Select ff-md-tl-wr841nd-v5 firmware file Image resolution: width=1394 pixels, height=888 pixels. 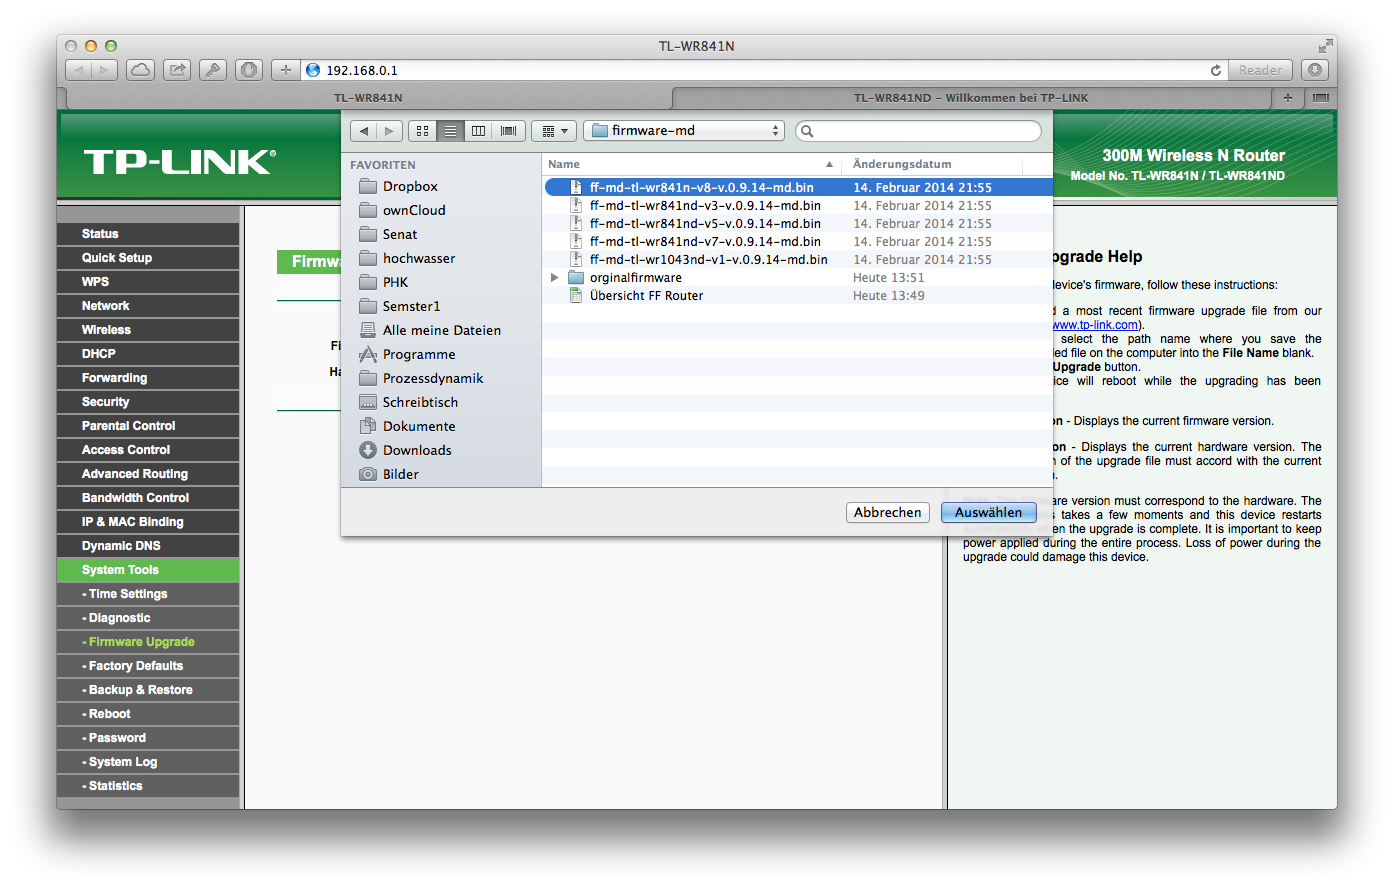tap(798, 223)
